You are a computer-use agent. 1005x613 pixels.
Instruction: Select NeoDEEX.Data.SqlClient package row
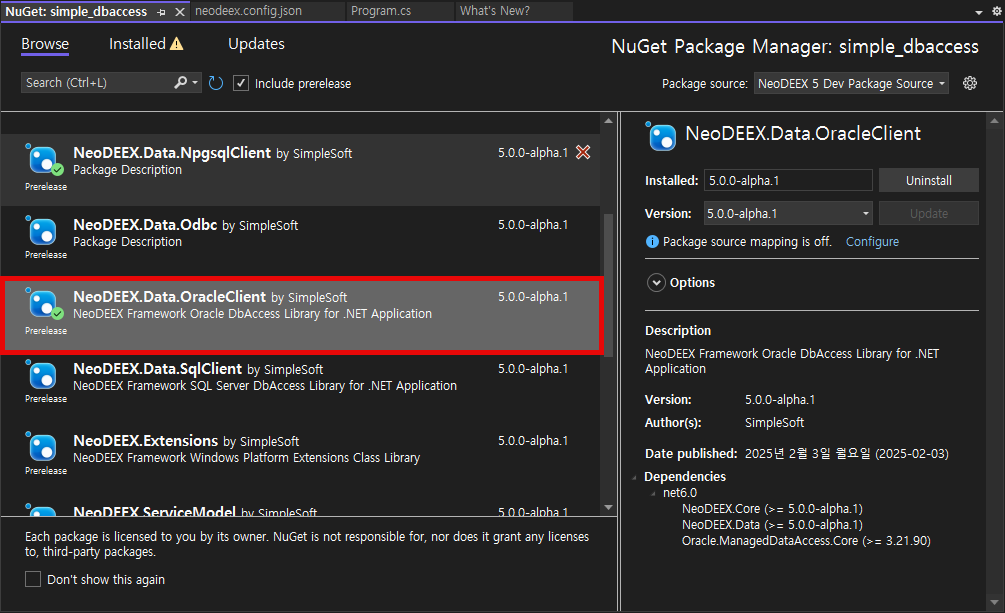point(300,386)
